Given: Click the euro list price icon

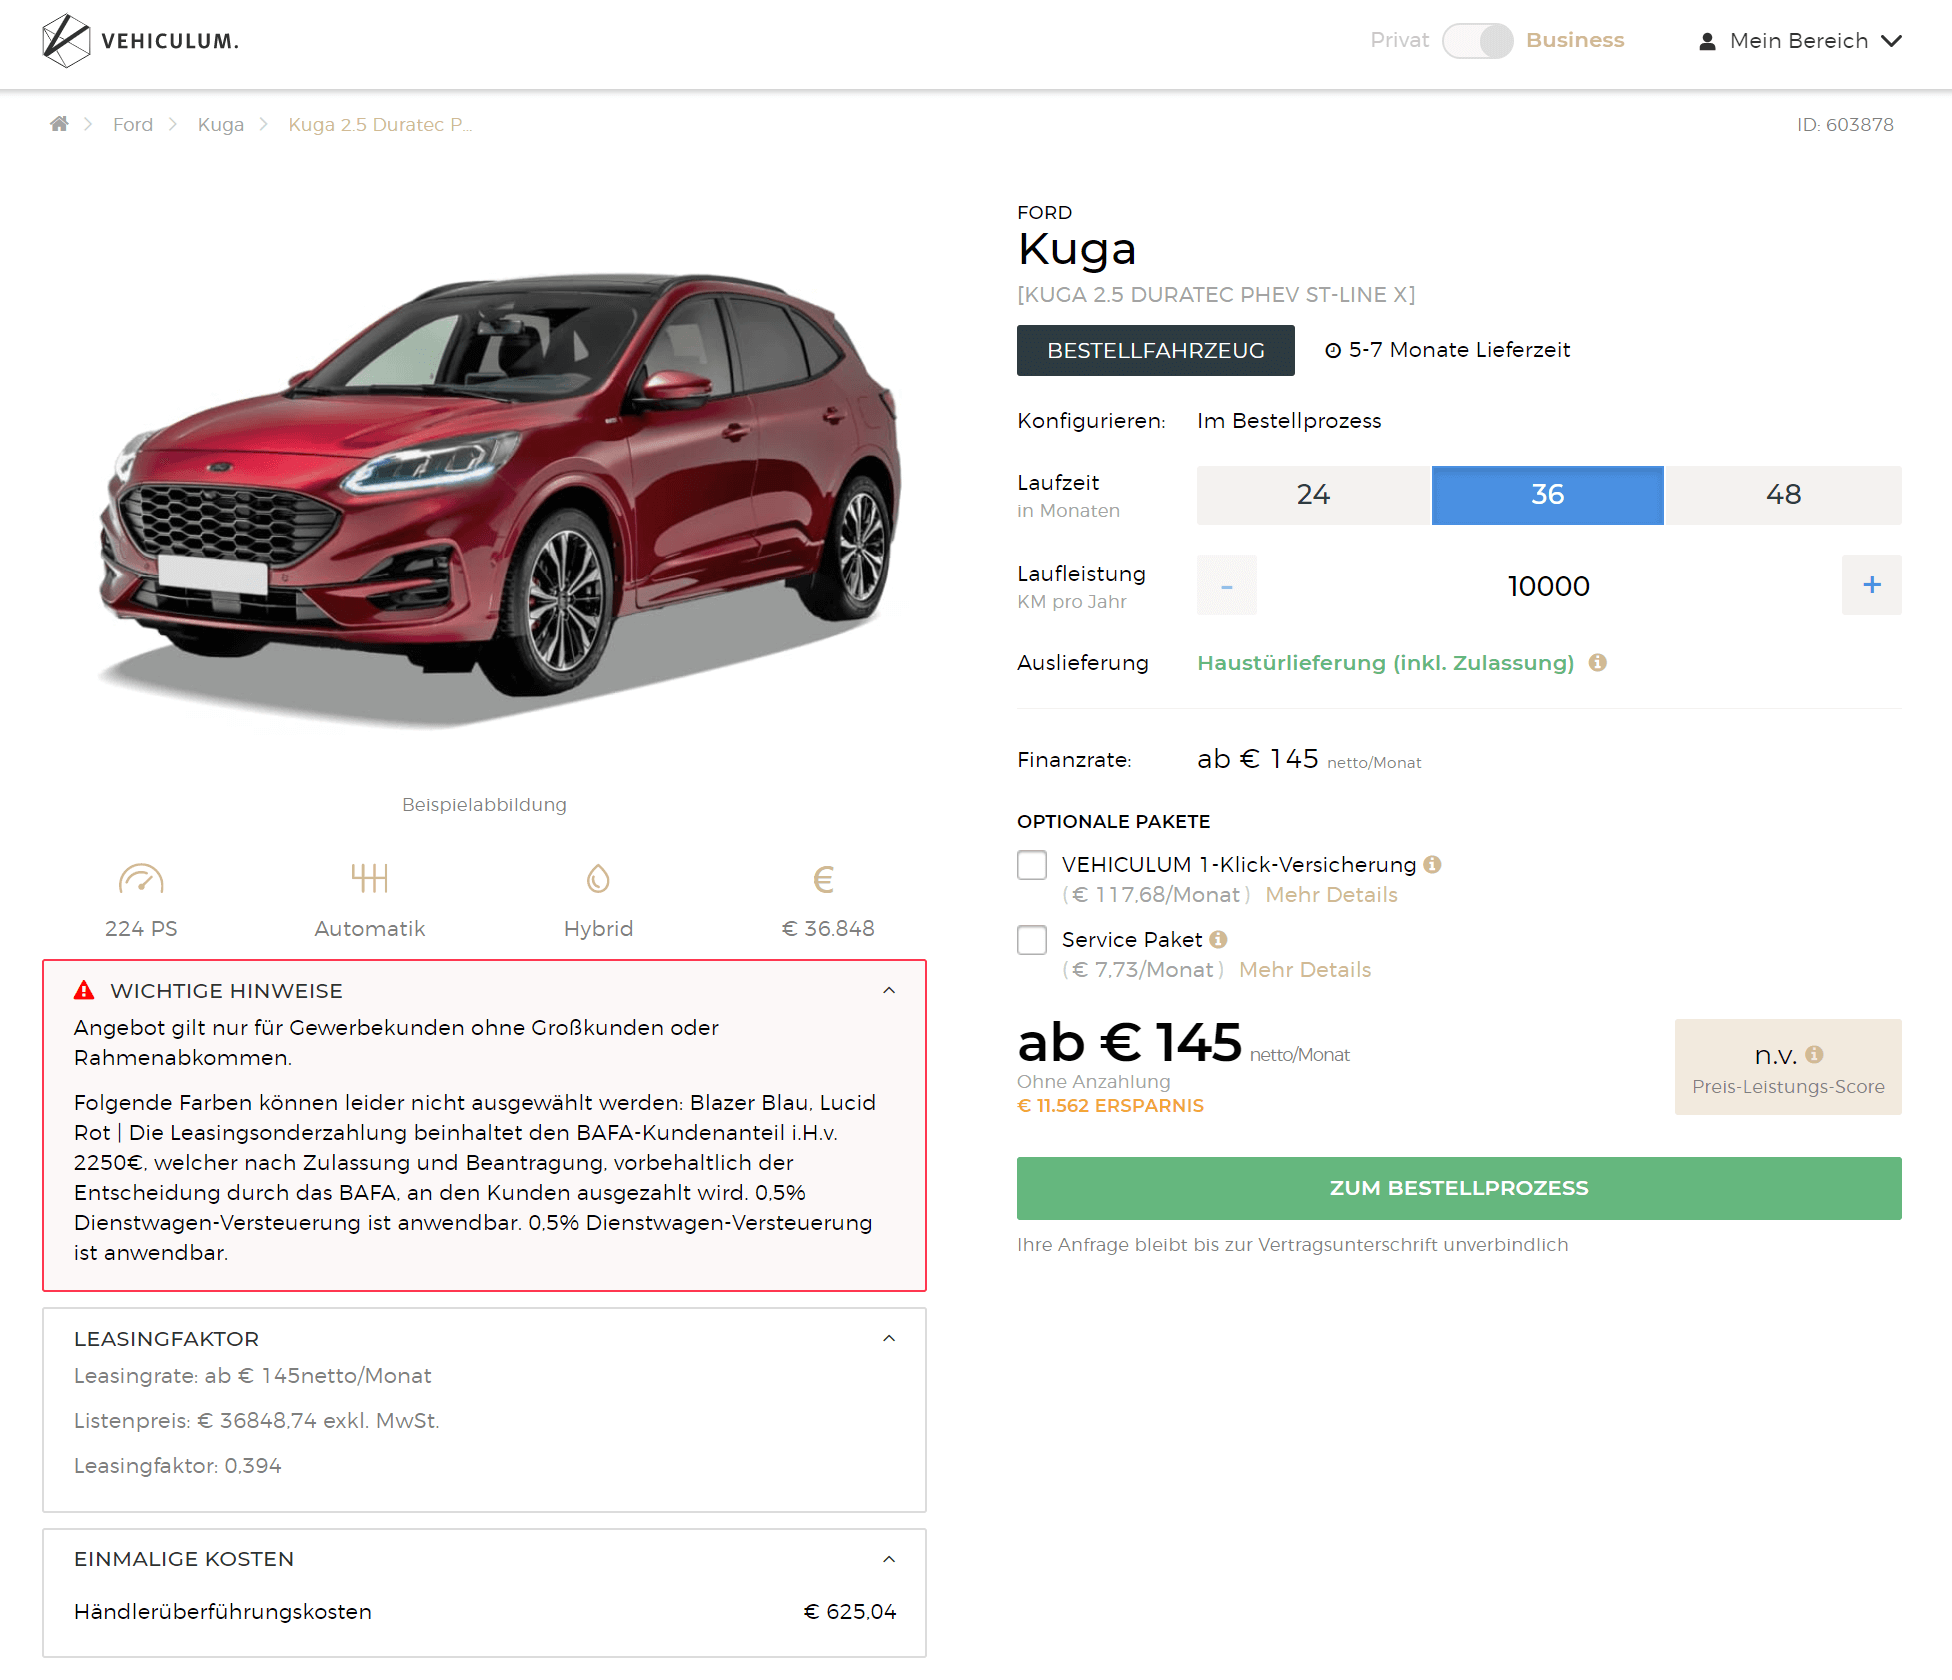Looking at the screenshot, I should [824, 879].
